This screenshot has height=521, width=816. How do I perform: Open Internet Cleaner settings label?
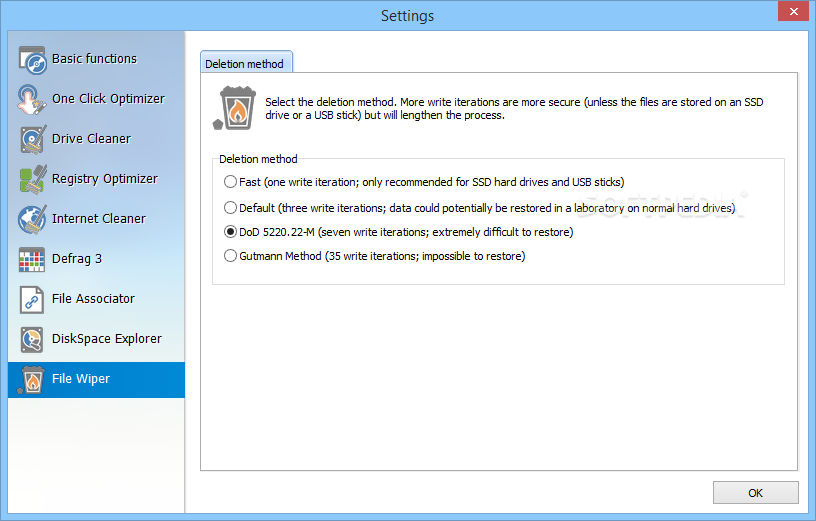tap(99, 219)
